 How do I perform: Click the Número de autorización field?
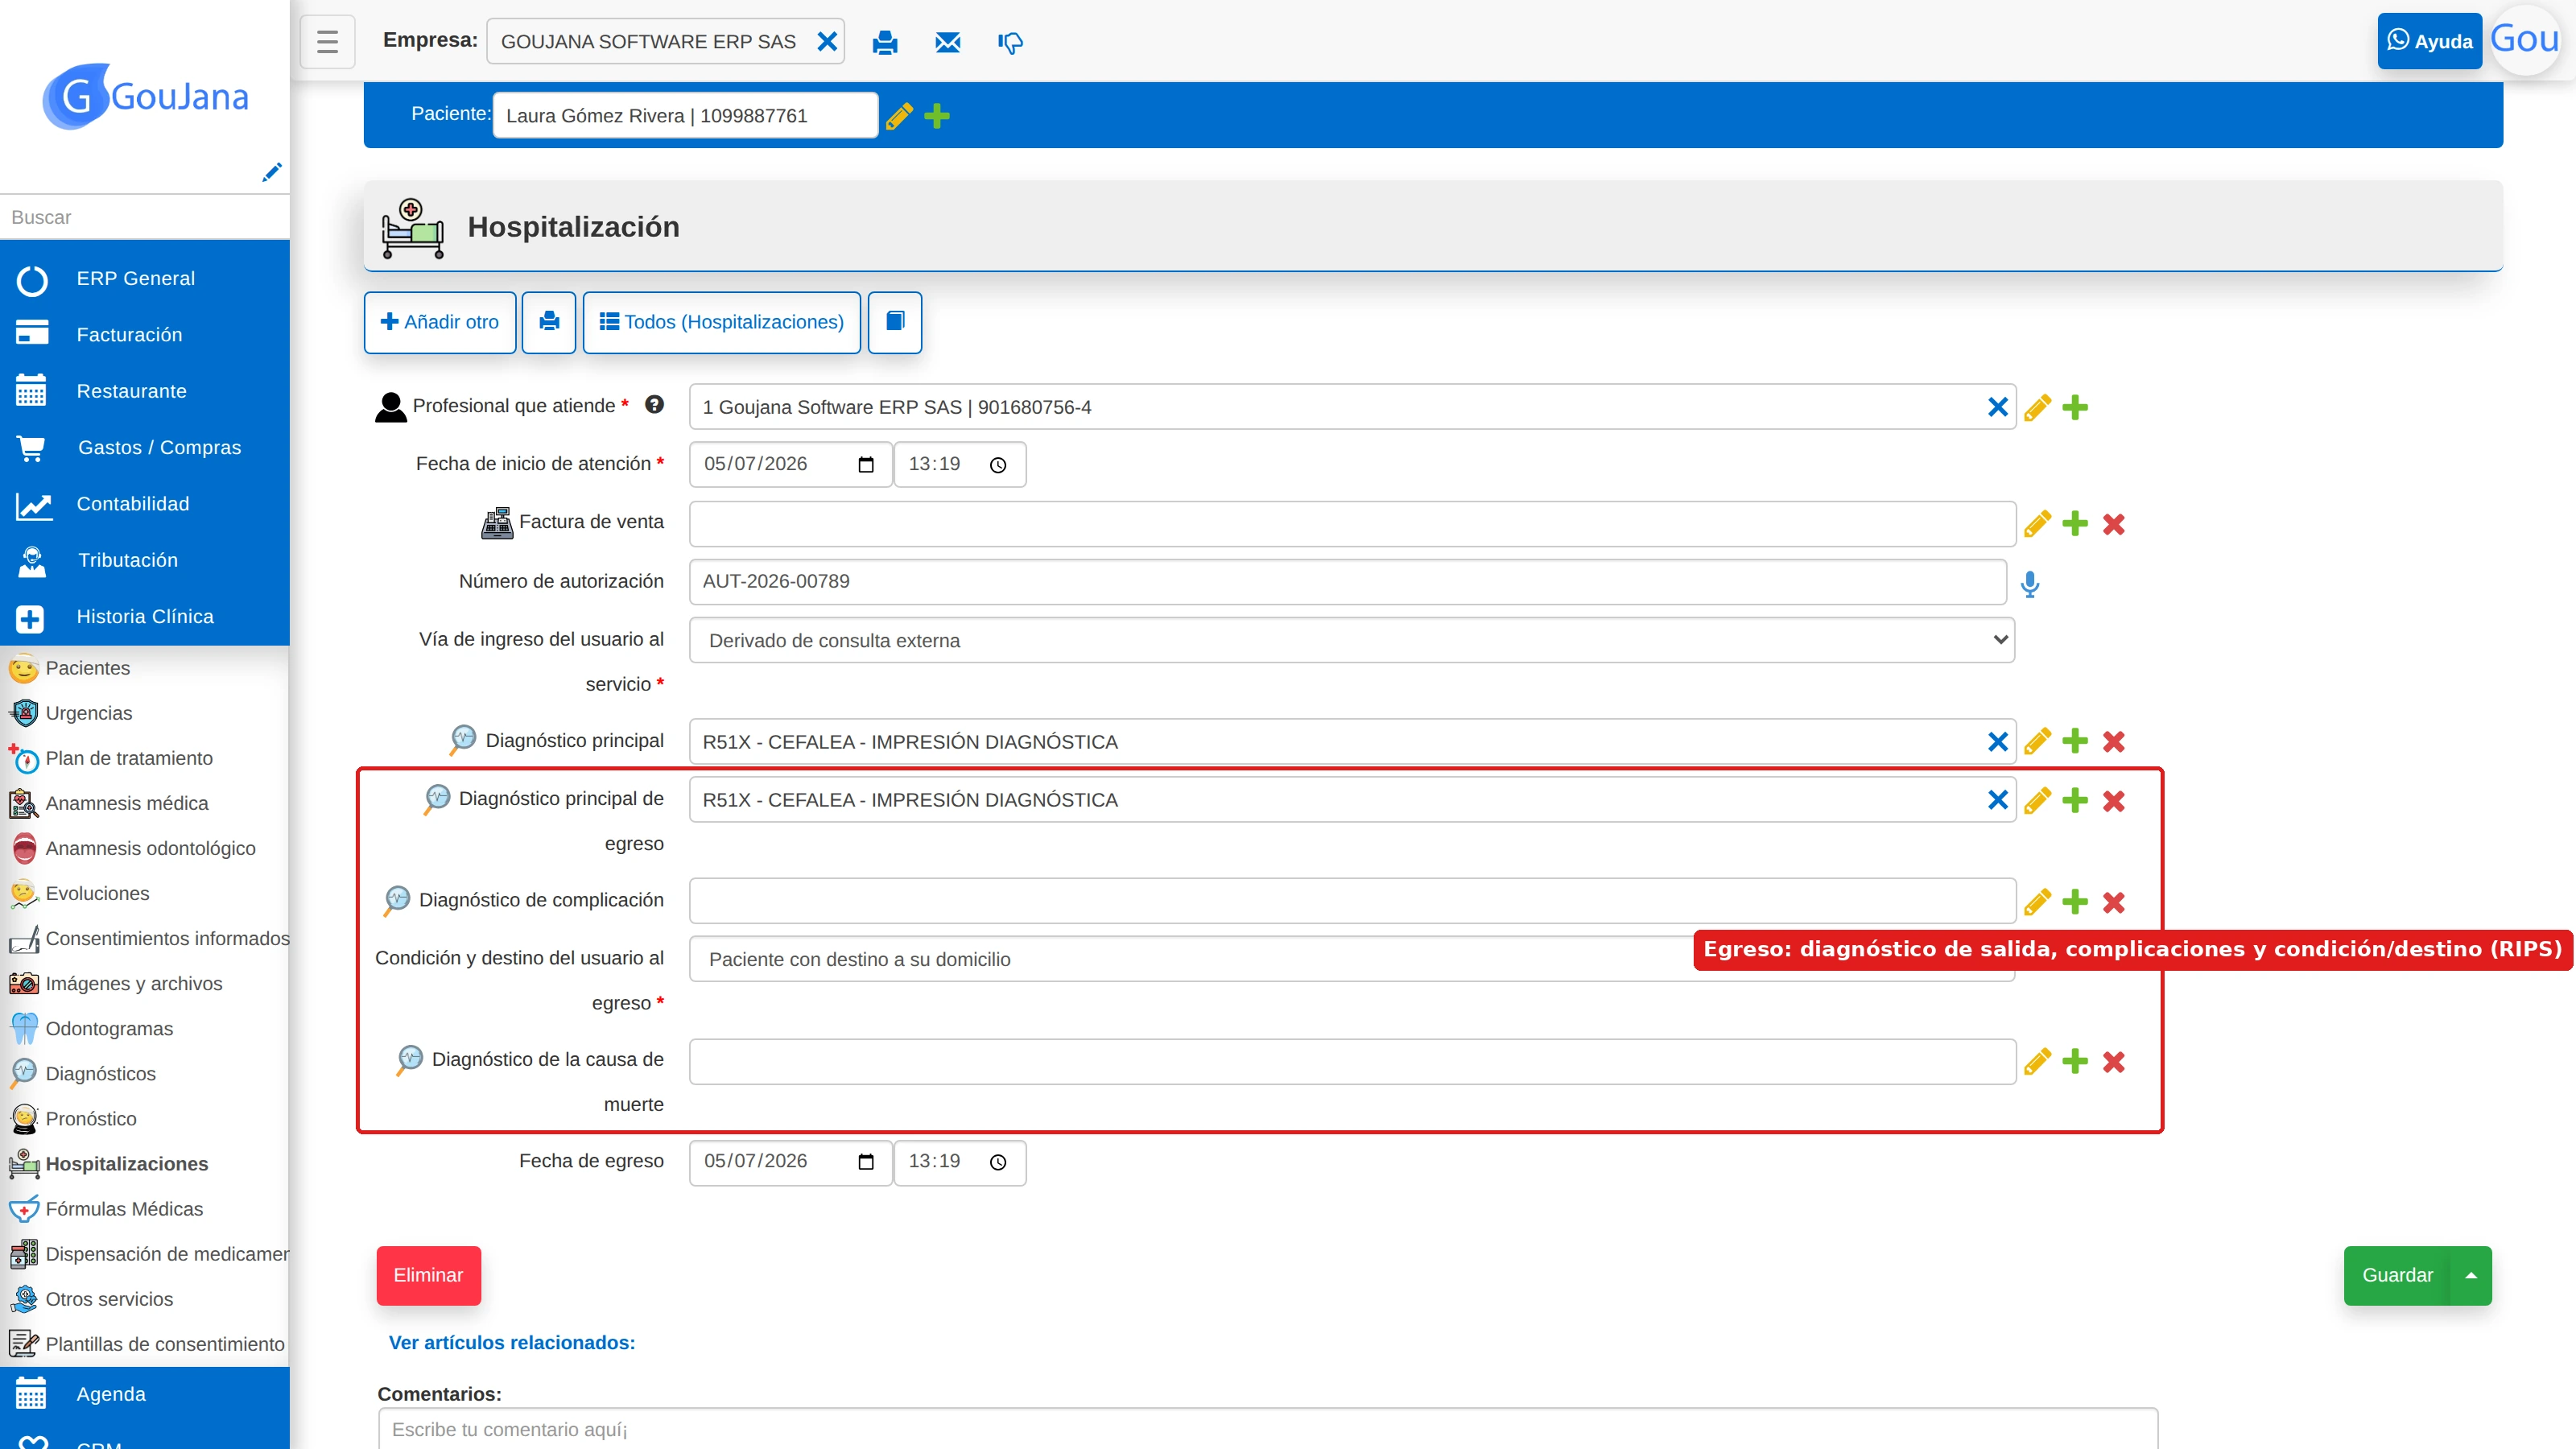point(1347,582)
